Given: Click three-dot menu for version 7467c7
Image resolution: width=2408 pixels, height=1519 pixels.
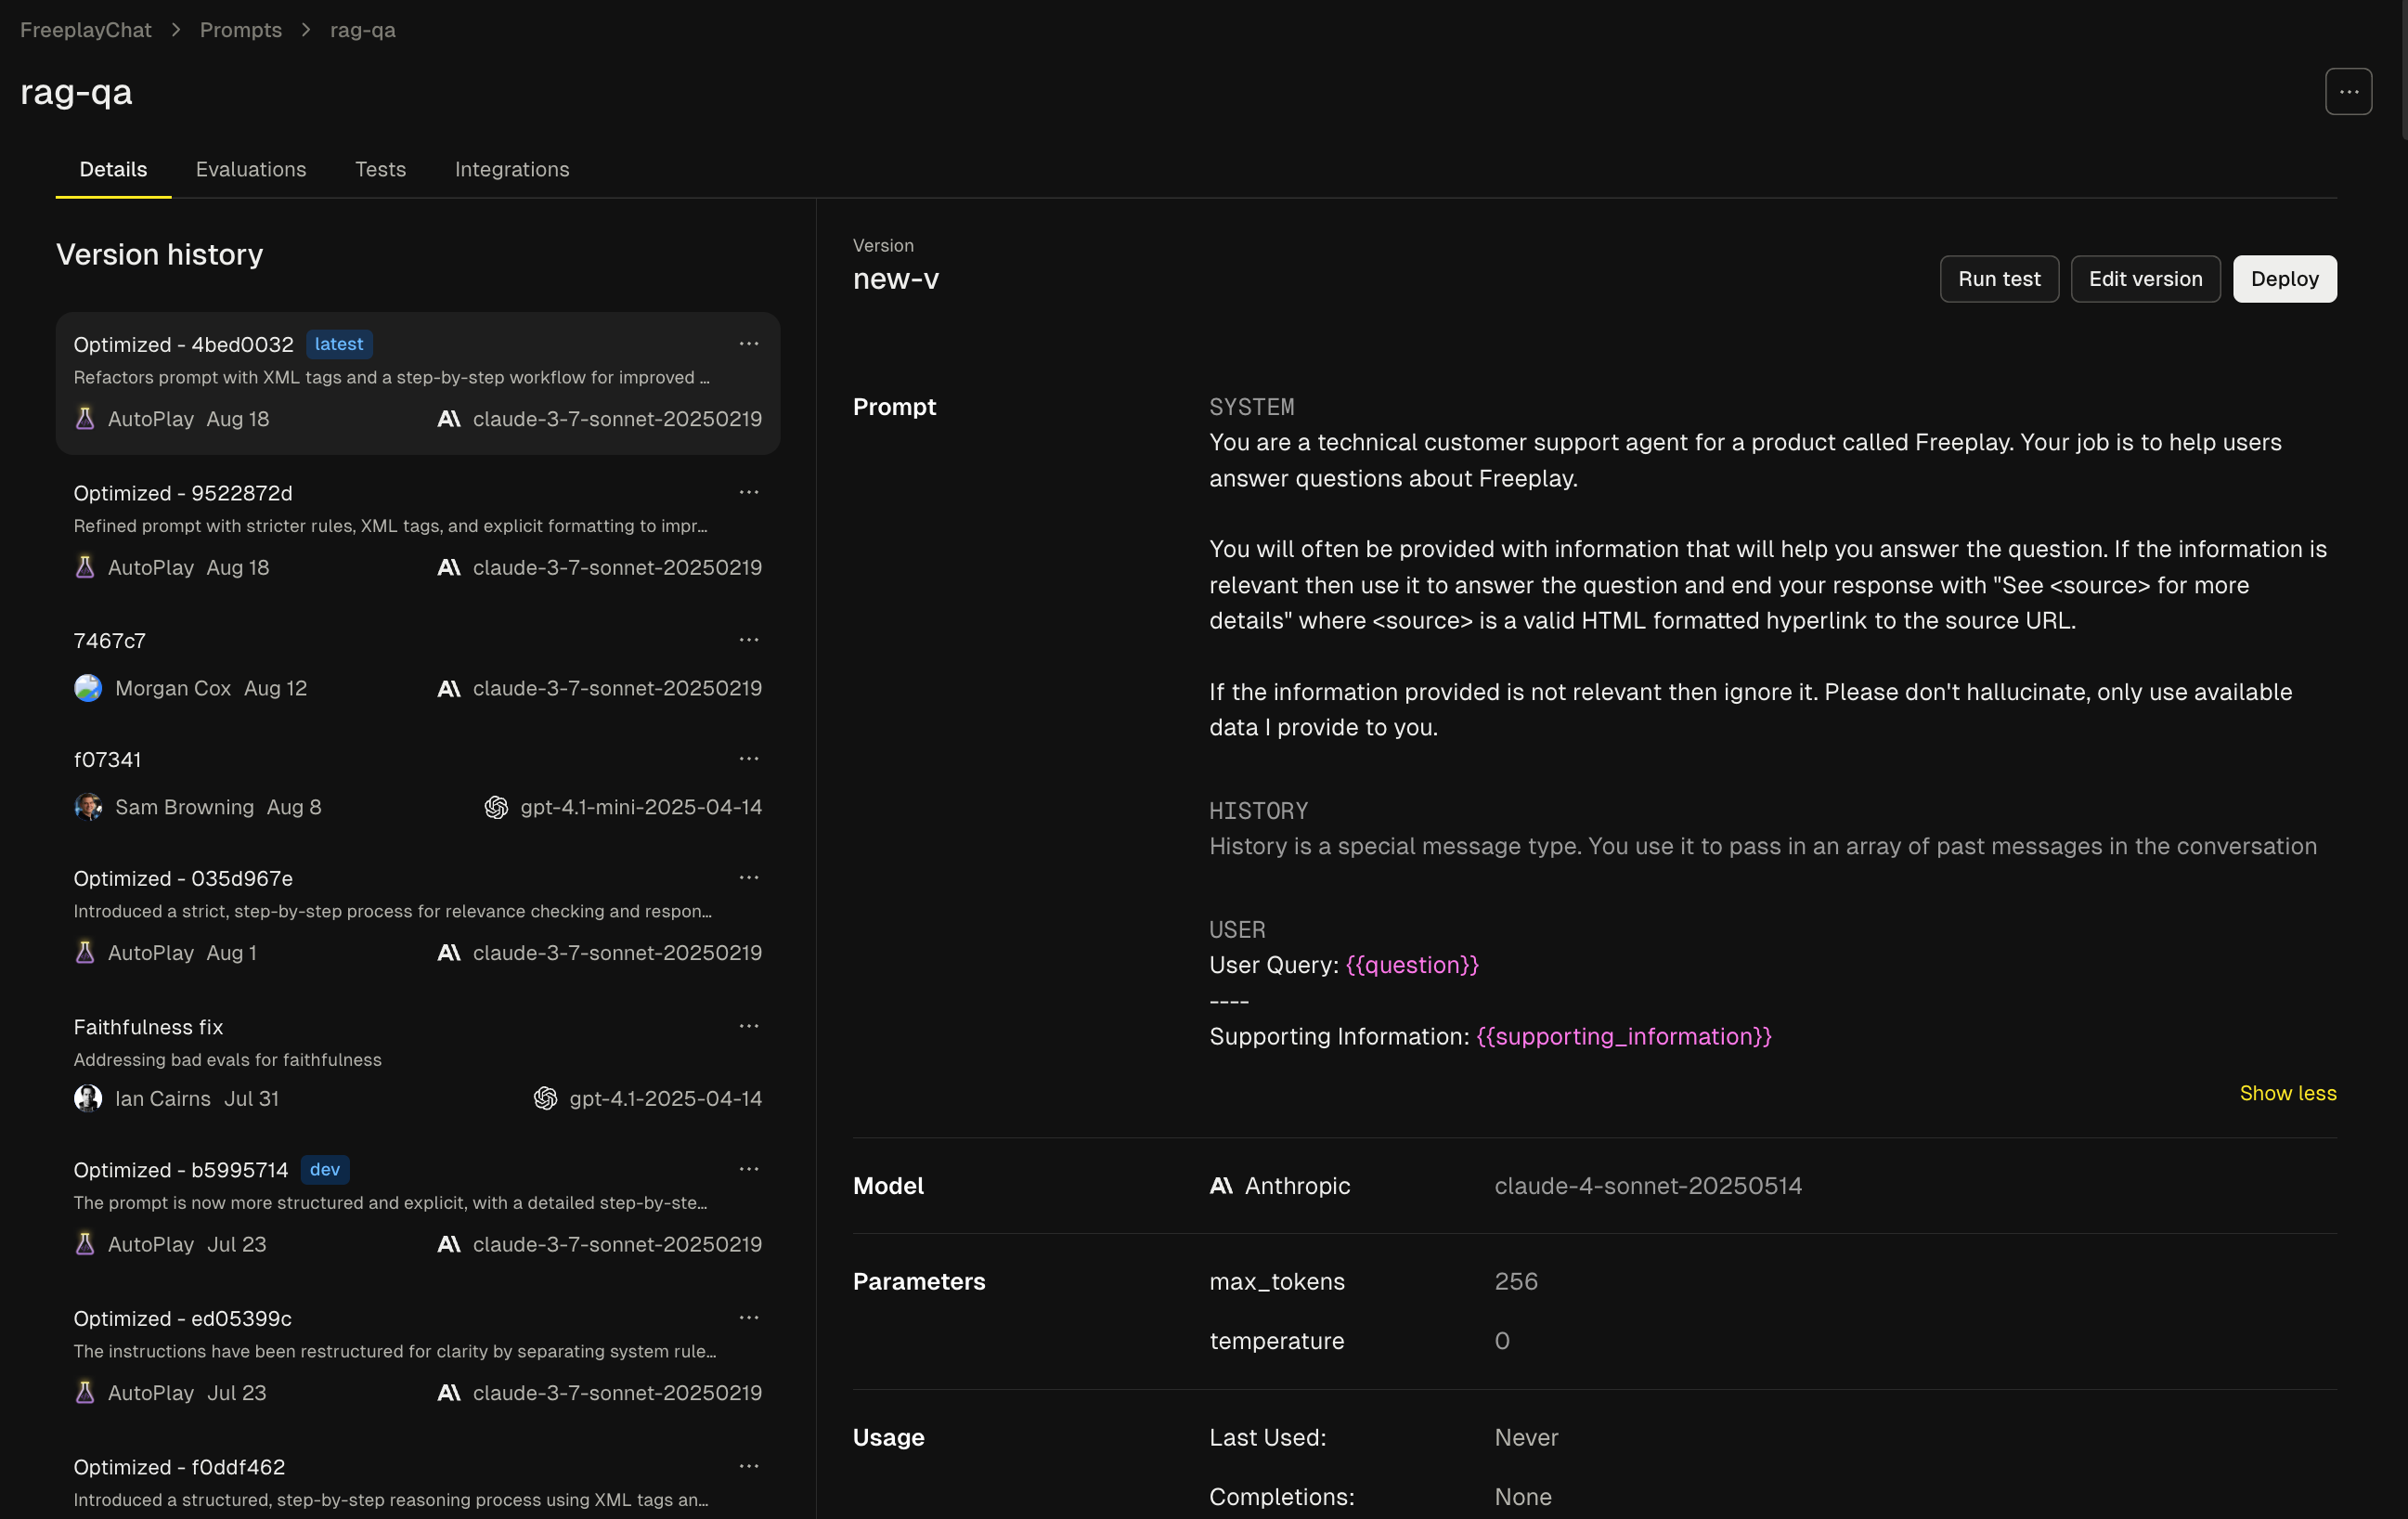Looking at the screenshot, I should (x=748, y=640).
